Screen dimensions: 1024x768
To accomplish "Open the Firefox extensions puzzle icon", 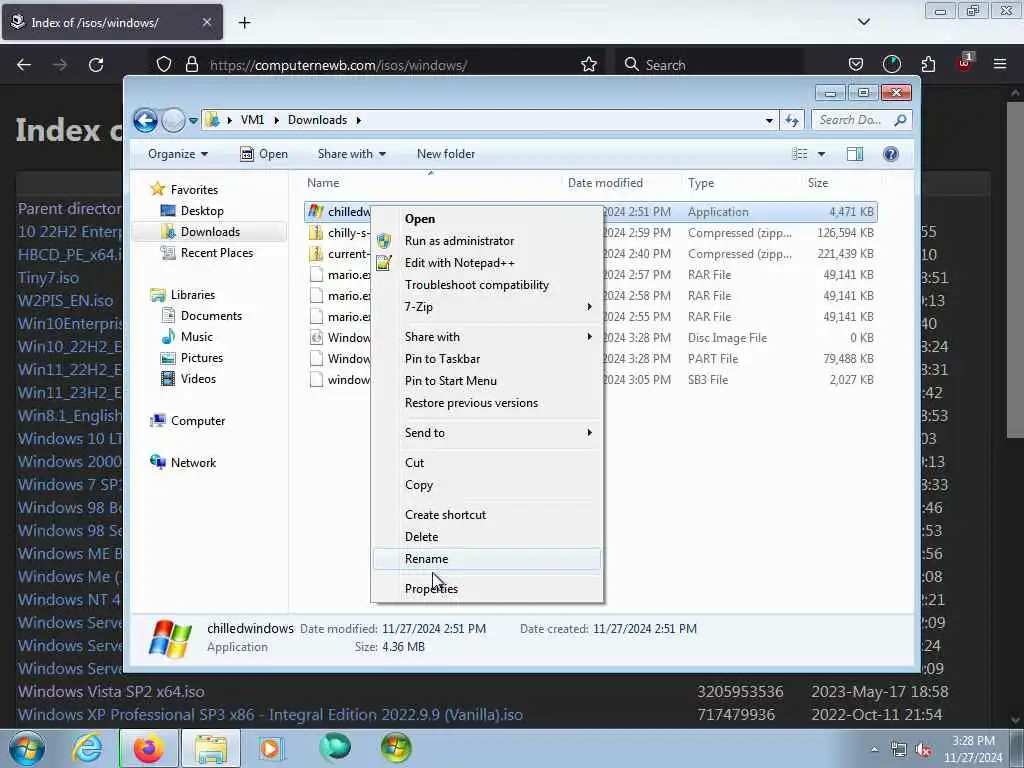I will click(x=928, y=65).
